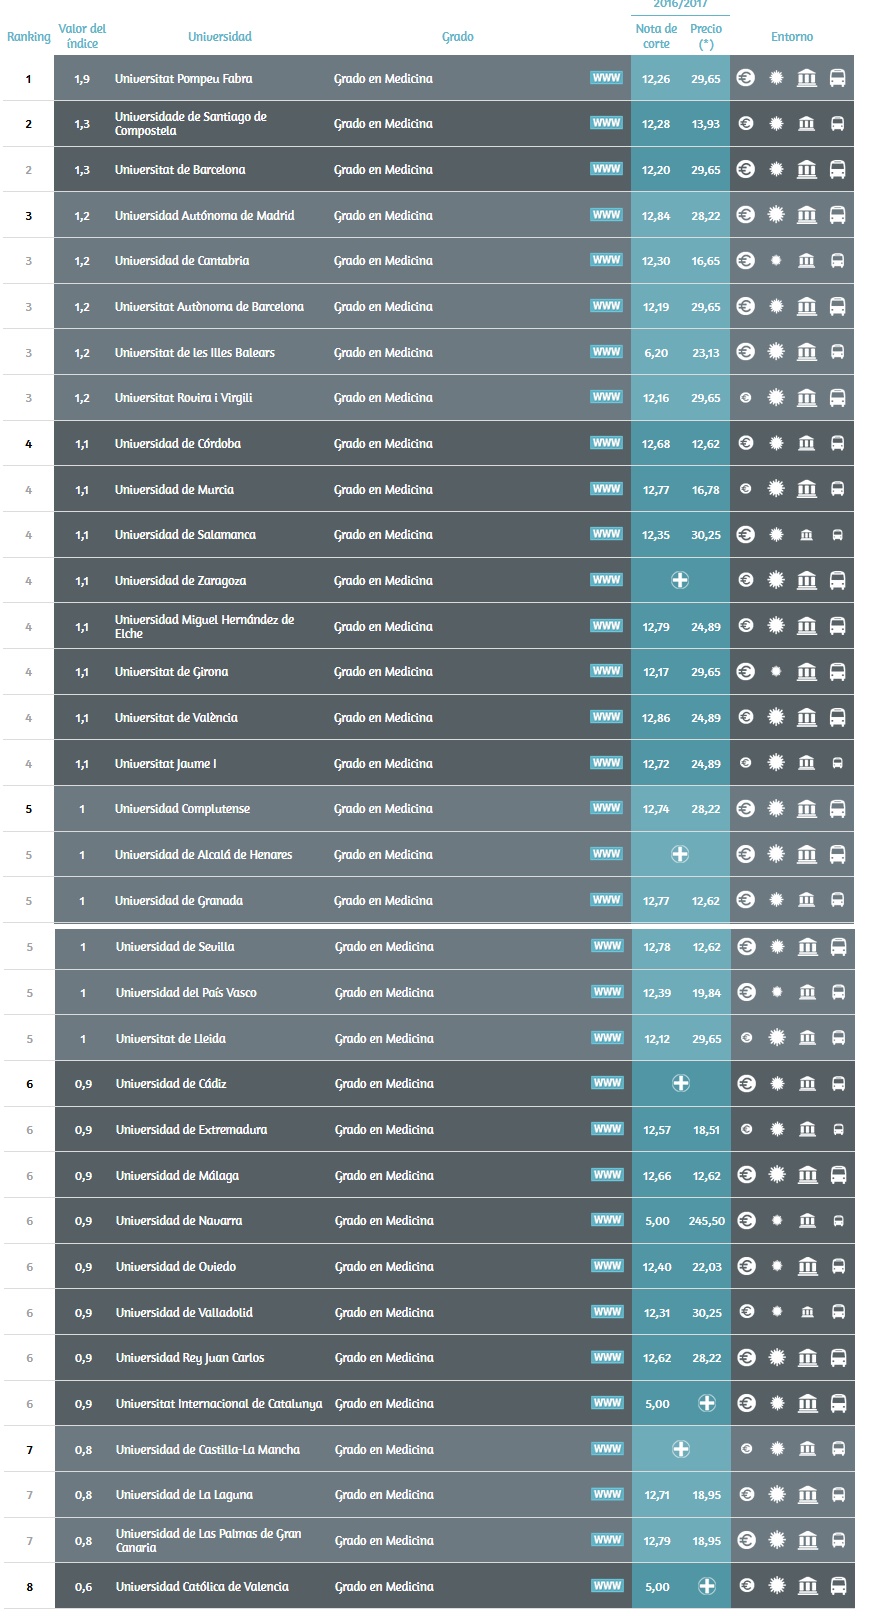This screenshot has width=871, height=1617.
Task: Click building icon in Universidad de Salamanca row
Action: pyautogui.click(x=806, y=535)
